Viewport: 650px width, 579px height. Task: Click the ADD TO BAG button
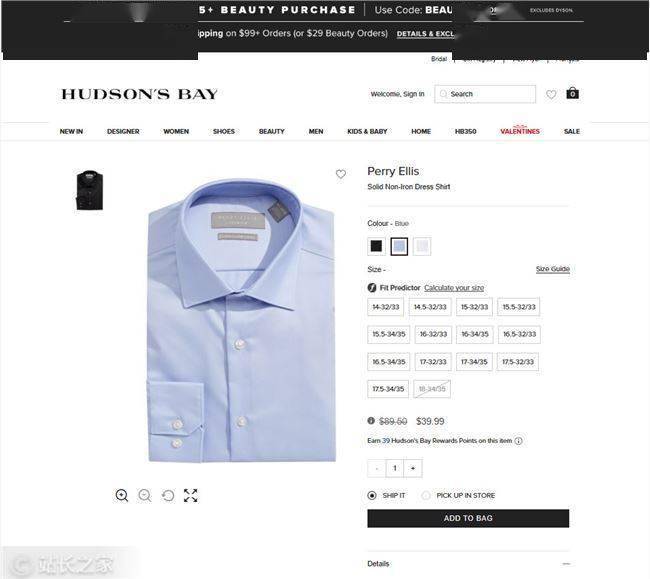click(x=468, y=518)
